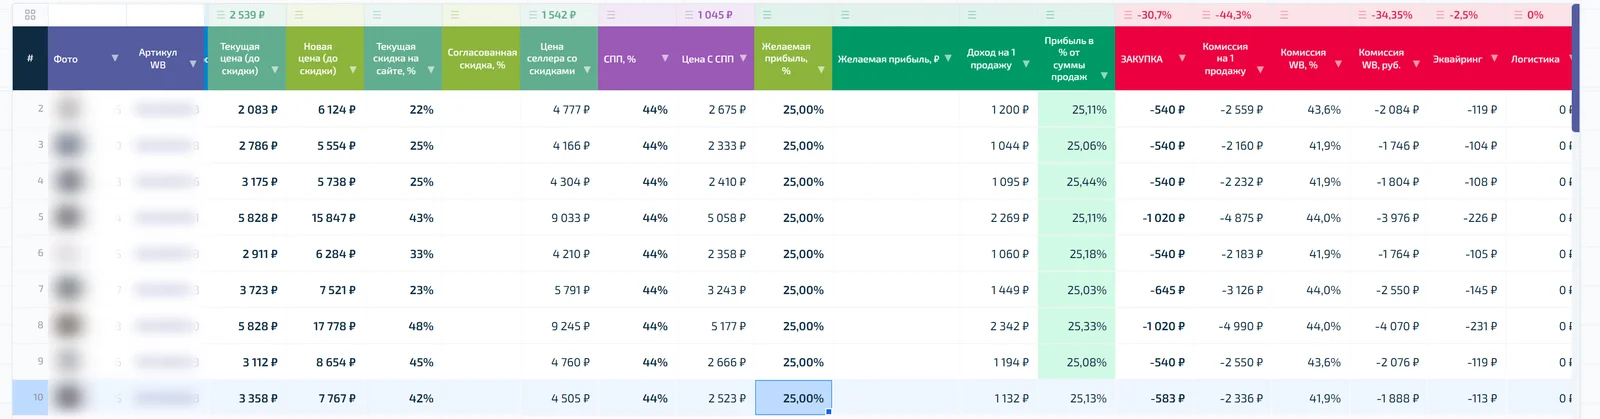Open the Цена с СПП filter arrow

click(x=743, y=58)
